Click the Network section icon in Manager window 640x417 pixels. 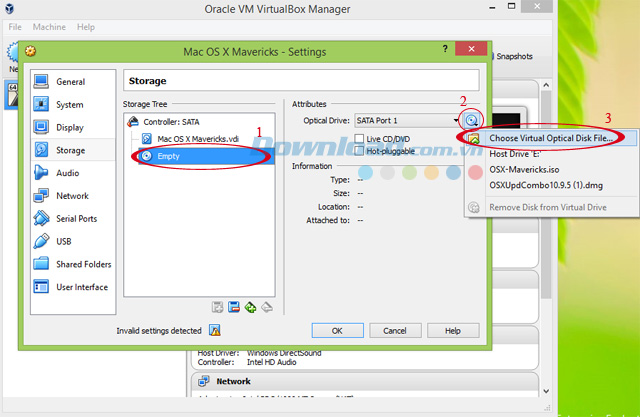pyautogui.click(x=203, y=381)
